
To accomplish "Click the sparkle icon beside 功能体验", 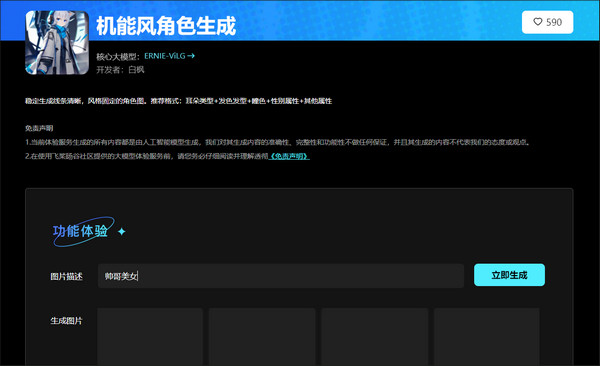I will click(x=122, y=231).
